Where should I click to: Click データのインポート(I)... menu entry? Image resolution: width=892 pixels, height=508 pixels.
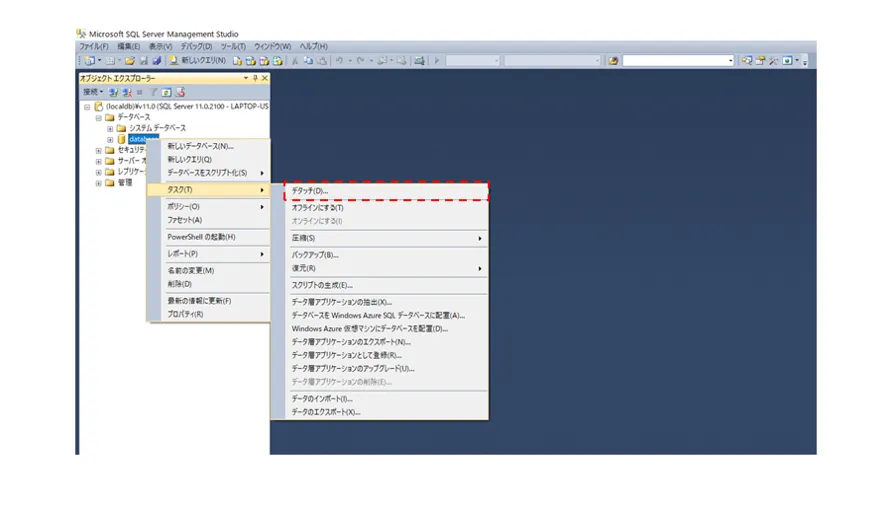(x=322, y=398)
